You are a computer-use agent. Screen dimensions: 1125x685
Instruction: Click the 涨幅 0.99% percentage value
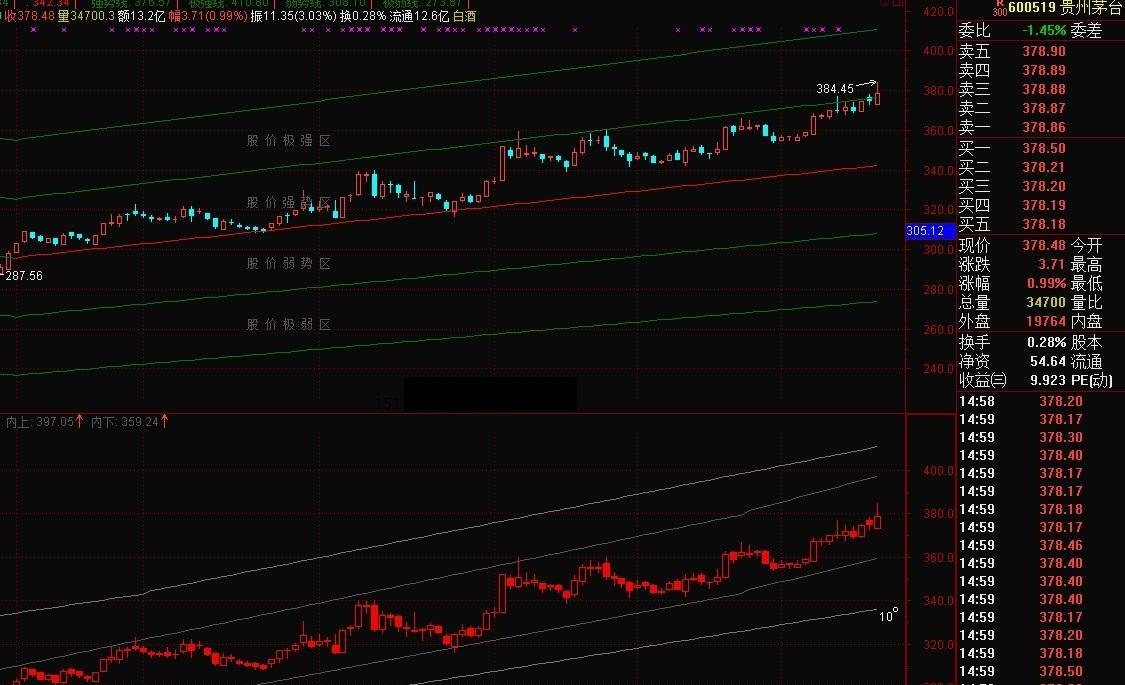pos(1046,283)
